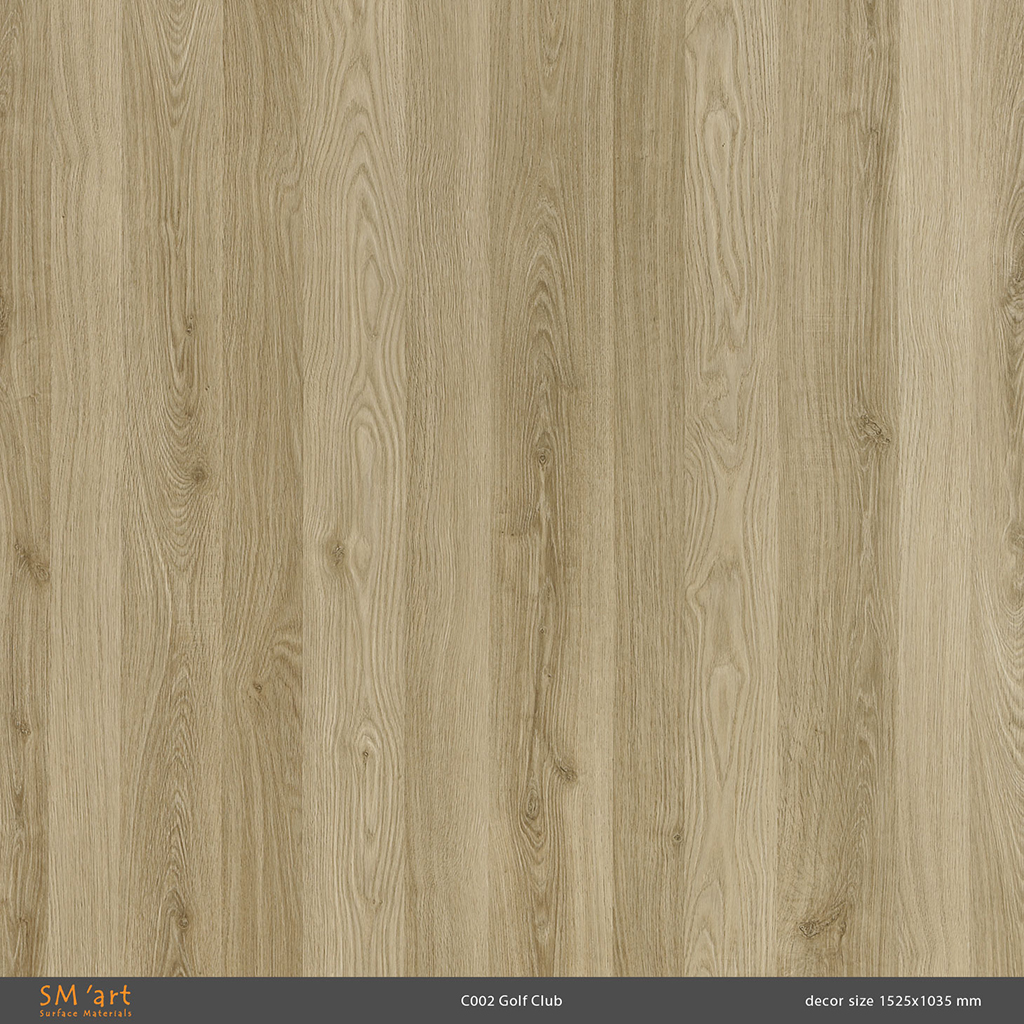This screenshot has height=1024, width=1024.
Task: Click the "SM" letters of the logo
Action: [58, 996]
